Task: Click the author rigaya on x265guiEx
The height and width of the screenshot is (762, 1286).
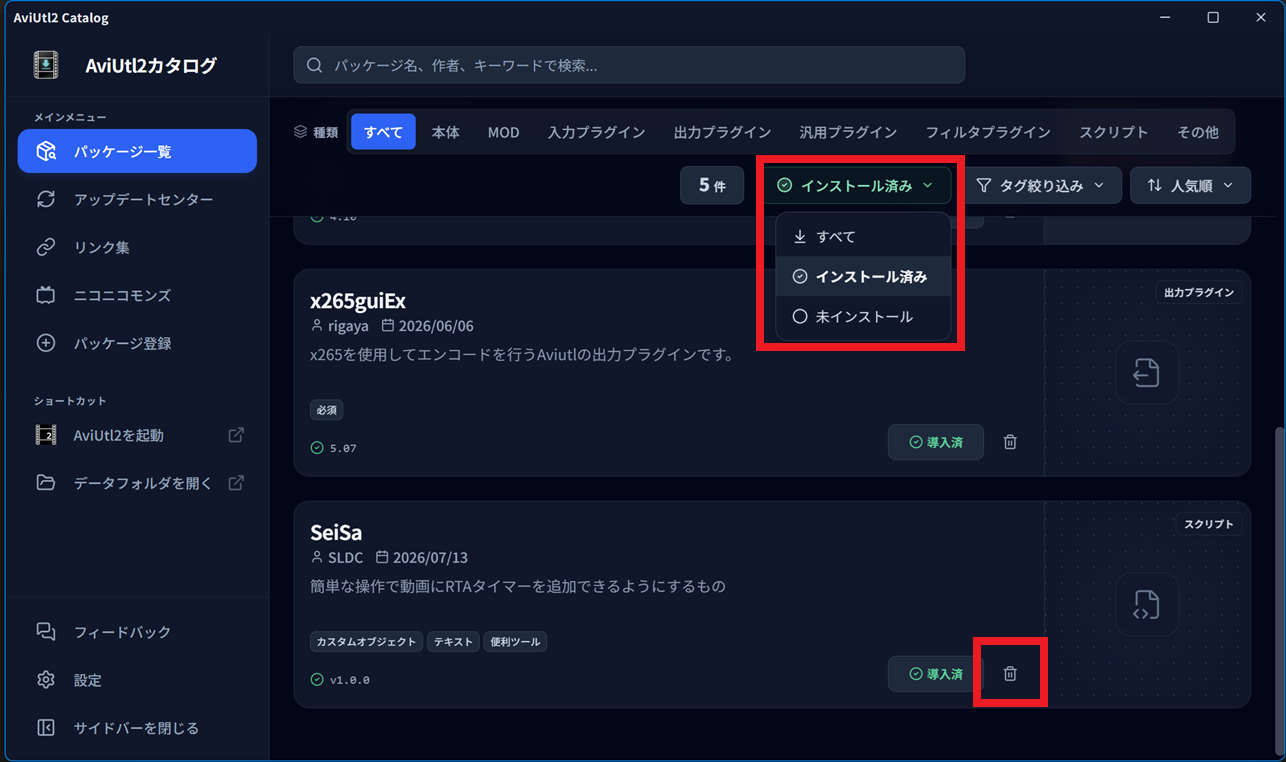Action: (348, 326)
